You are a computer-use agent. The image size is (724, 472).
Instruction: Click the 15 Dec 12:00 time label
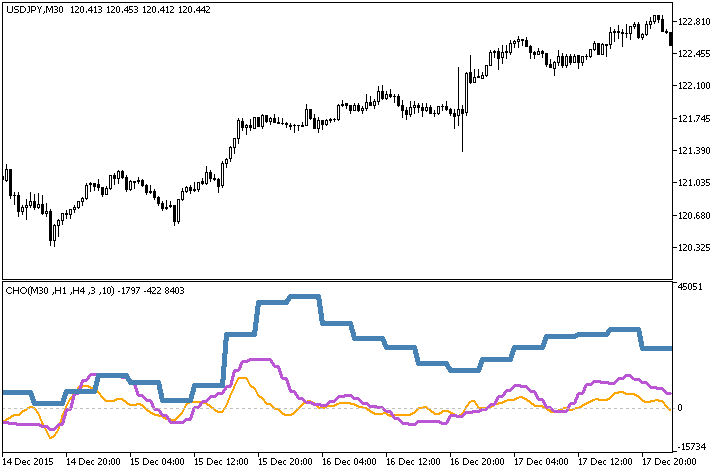[x=222, y=462]
